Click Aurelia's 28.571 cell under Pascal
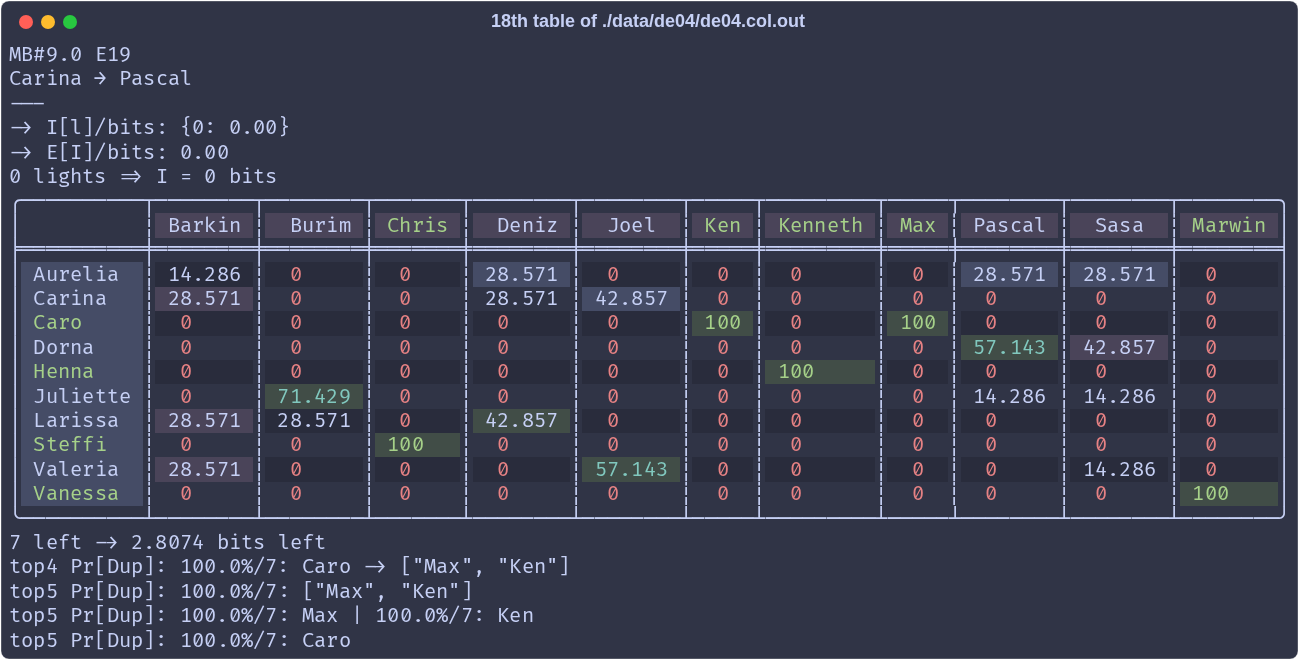 [1009, 274]
